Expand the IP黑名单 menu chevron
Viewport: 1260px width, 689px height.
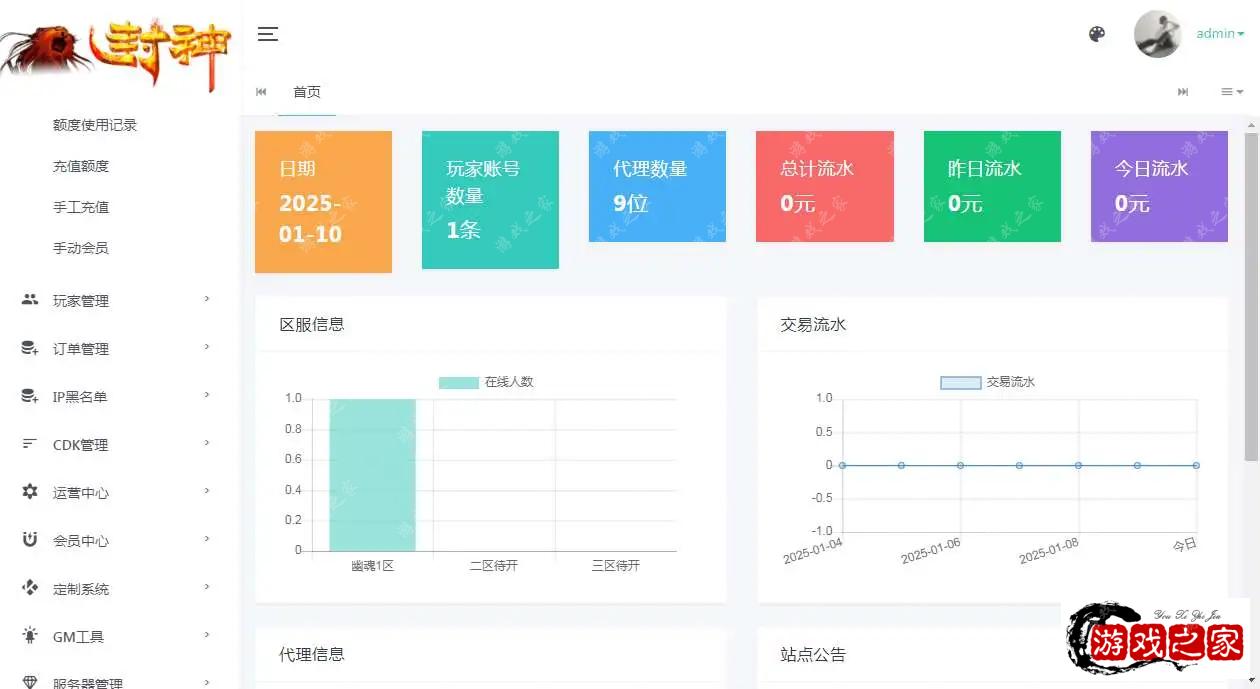[x=207, y=395]
